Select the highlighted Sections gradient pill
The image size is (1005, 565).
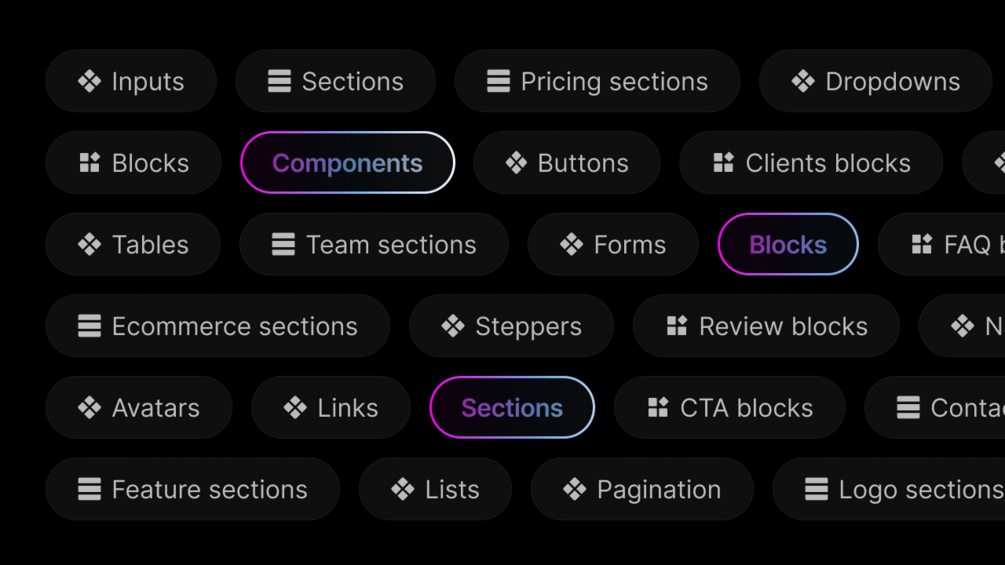pos(512,407)
